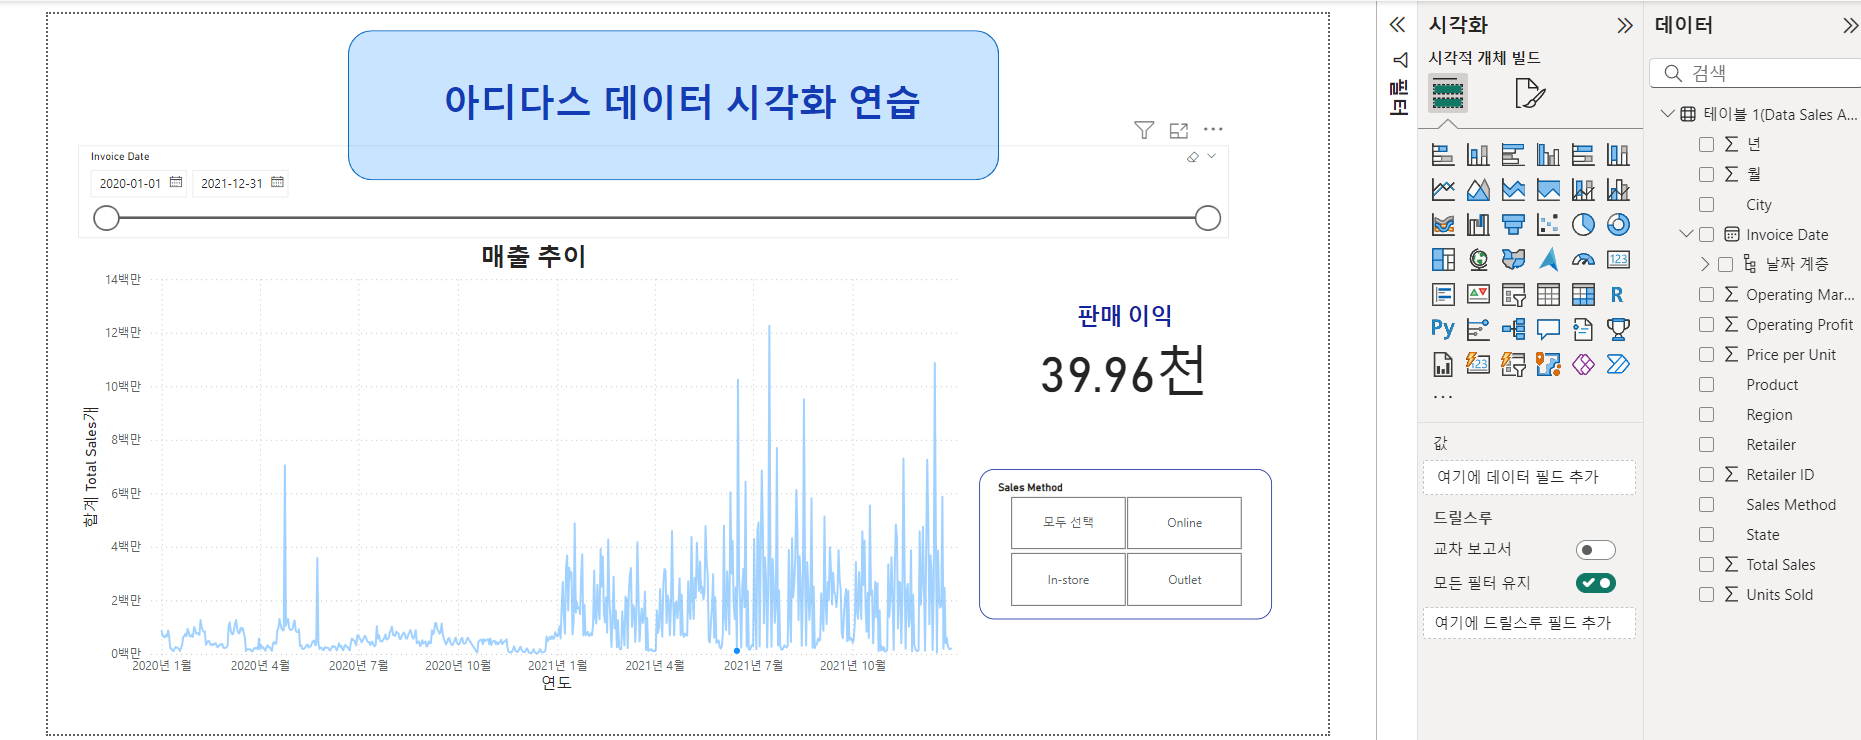Select the Python visual
Image resolution: width=1861 pixels, height=740 pixels.
(x=1443, y=329)
